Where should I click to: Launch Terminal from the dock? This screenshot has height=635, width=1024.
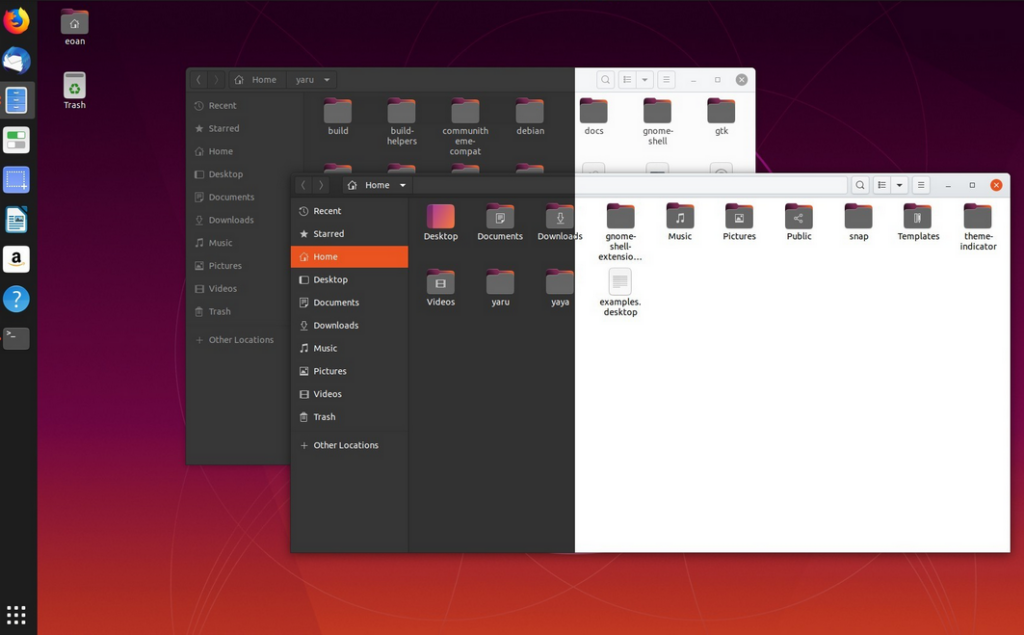click(16, 338)
